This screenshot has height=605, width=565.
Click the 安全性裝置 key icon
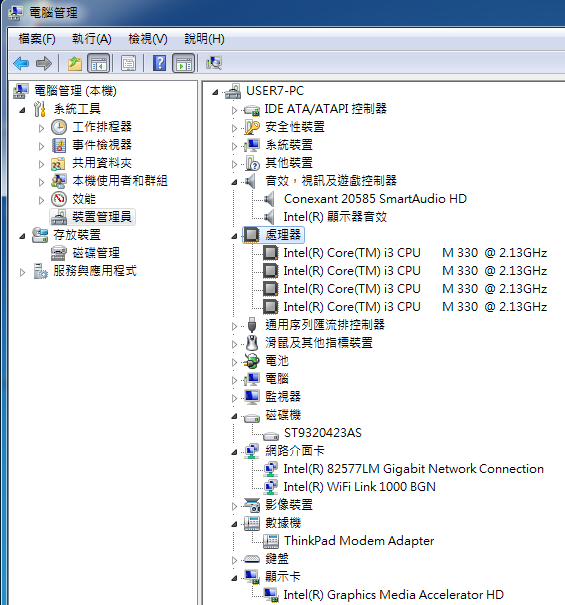pos(252,127)
